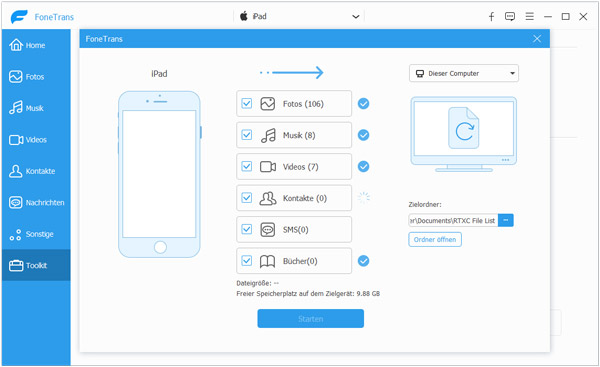Viewport: 600px width, 367px height.
Task: Open Nachrichten in sidebar
Action: (x=36, y=202)
